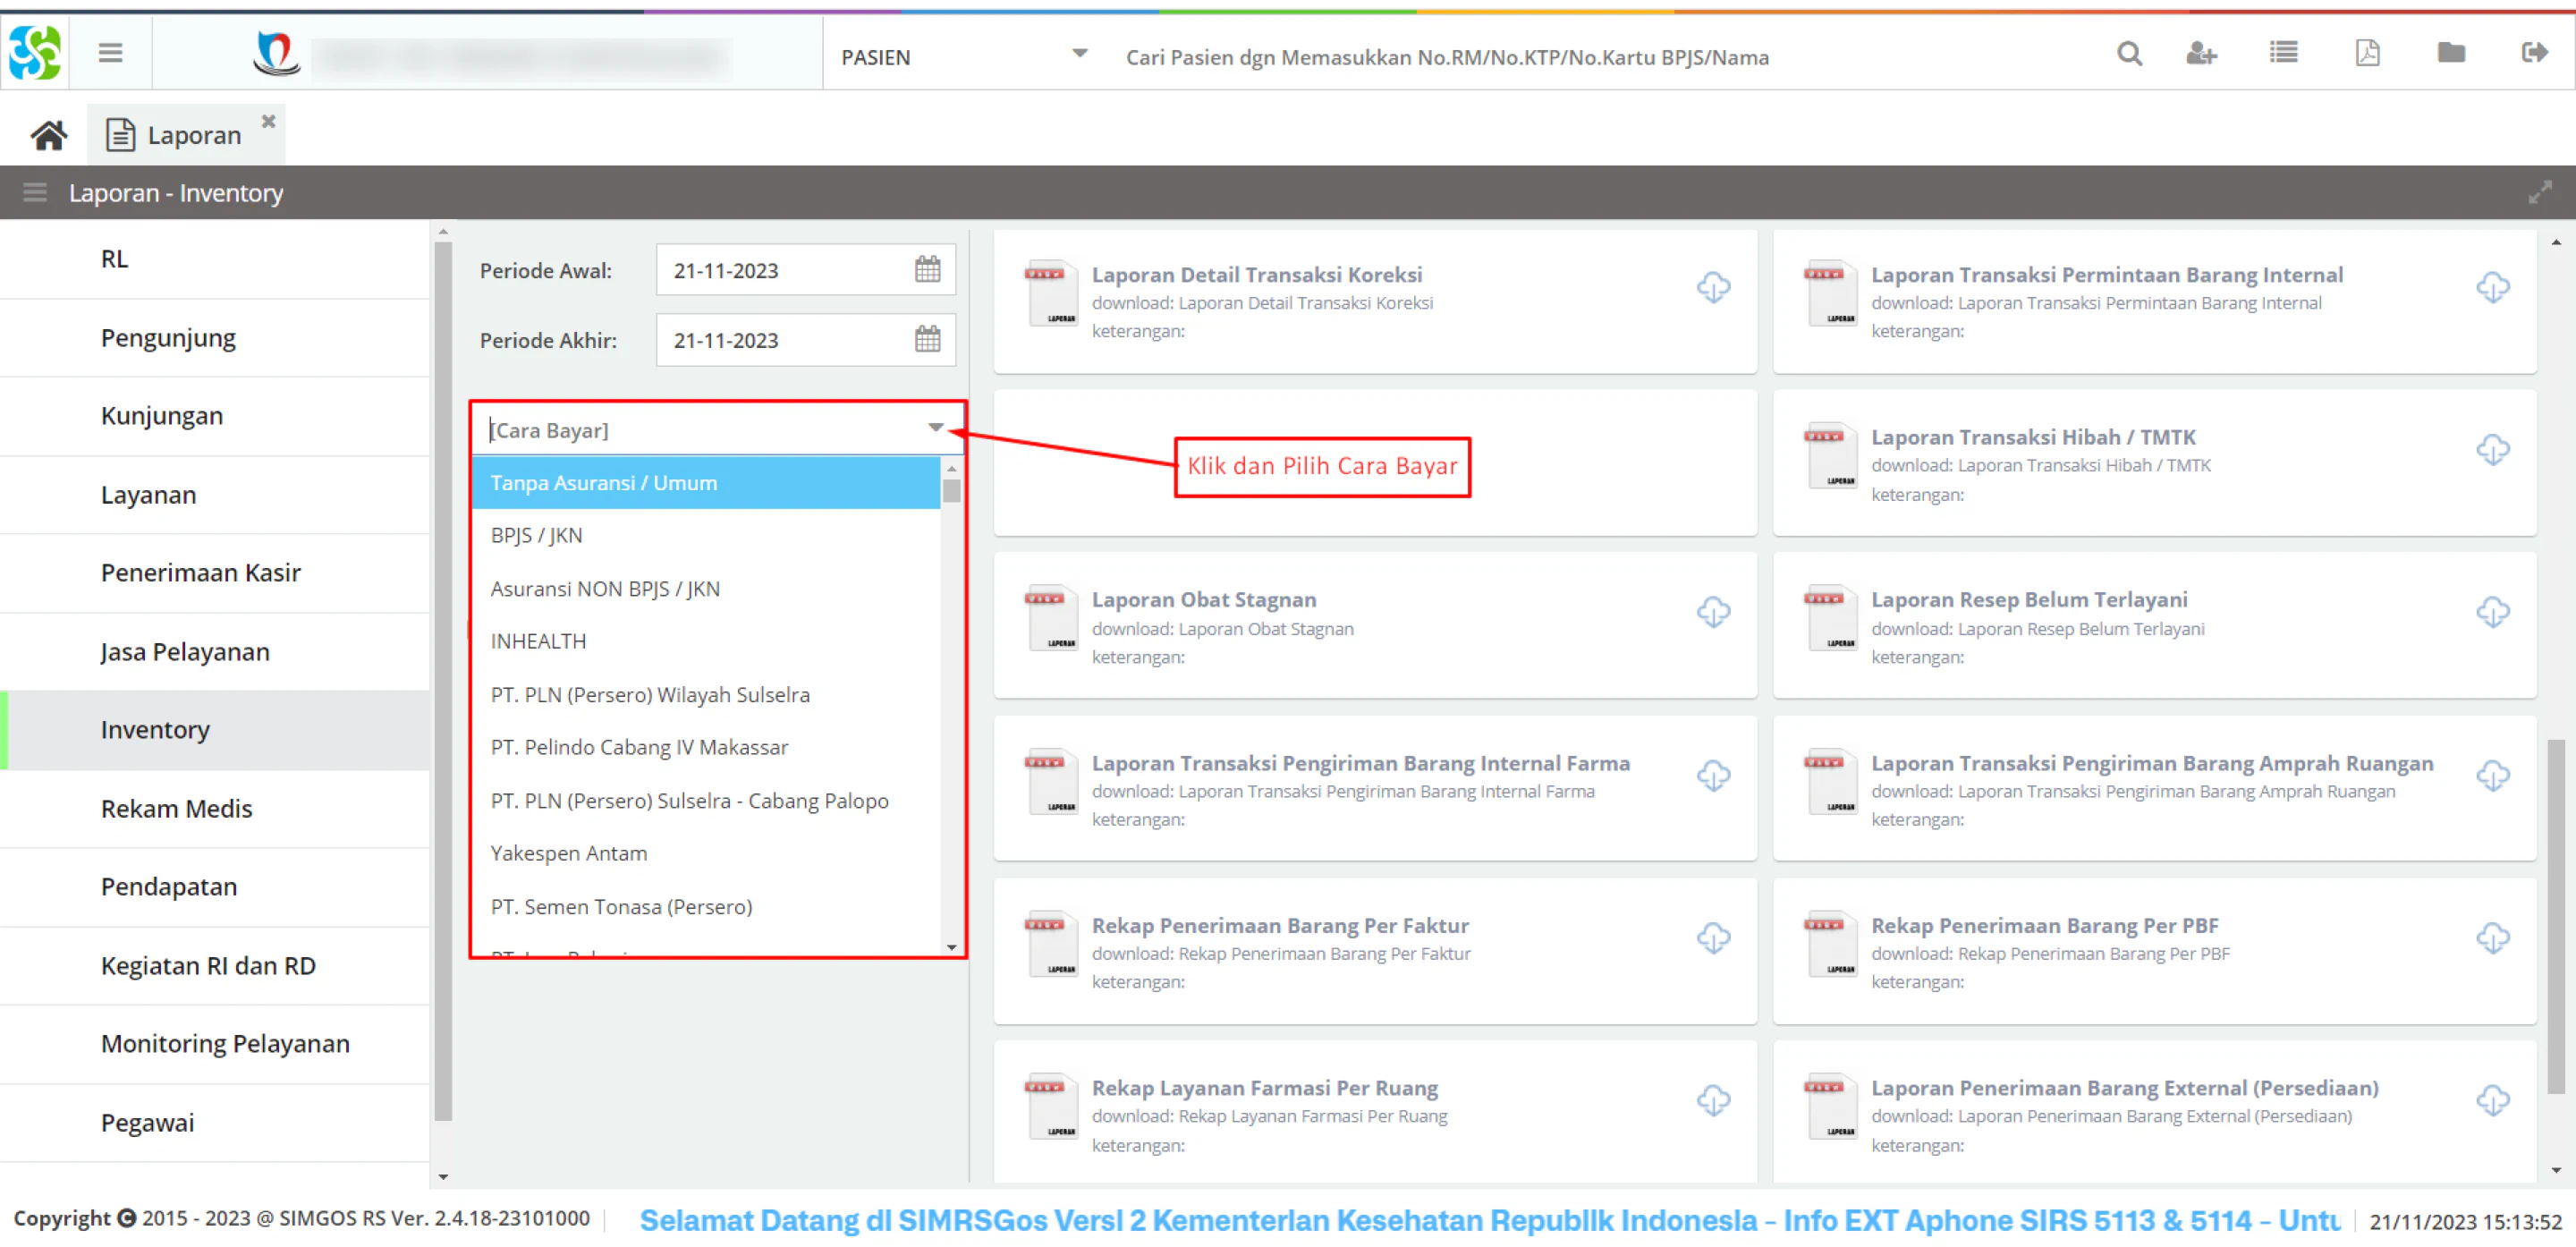
Task: Click the Cara Bayar list scroll-down arrow
Action: 951,946
